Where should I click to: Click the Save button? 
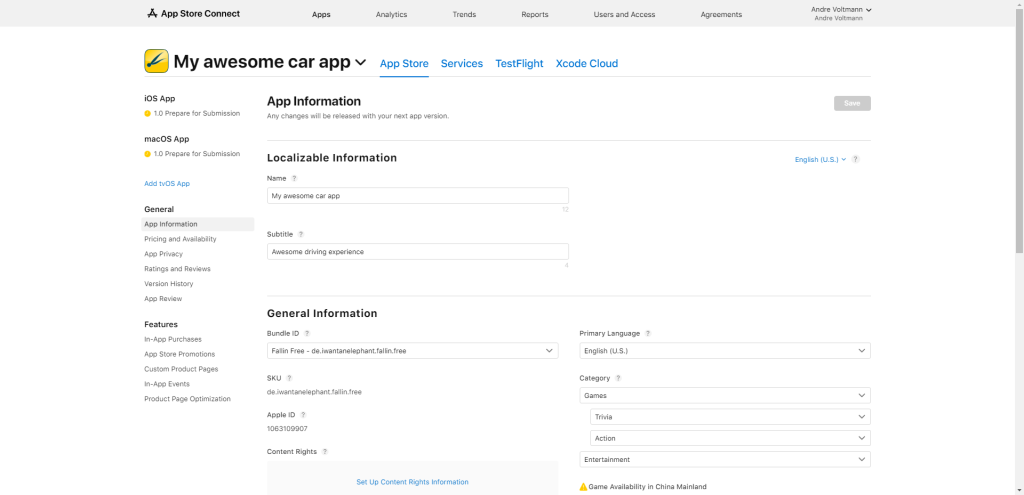coord(852,103)
